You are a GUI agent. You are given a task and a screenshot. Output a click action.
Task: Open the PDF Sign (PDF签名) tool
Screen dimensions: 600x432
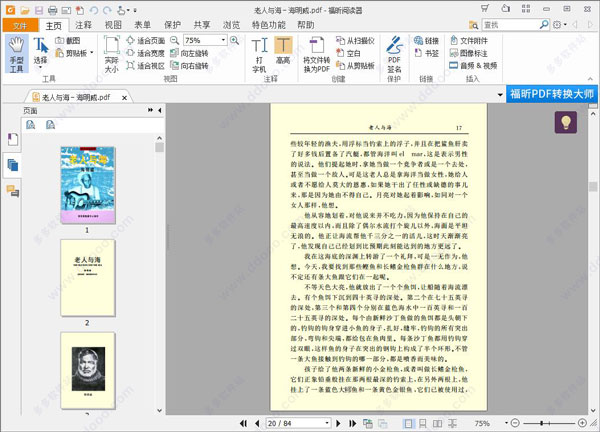(394, 54)
